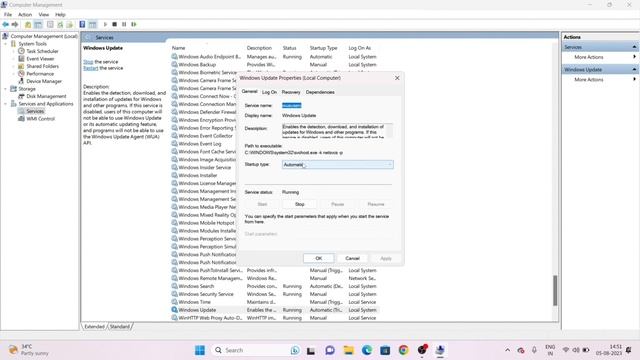Open the Startup type dropdown
640x360 pixels.
click(338, 164)
